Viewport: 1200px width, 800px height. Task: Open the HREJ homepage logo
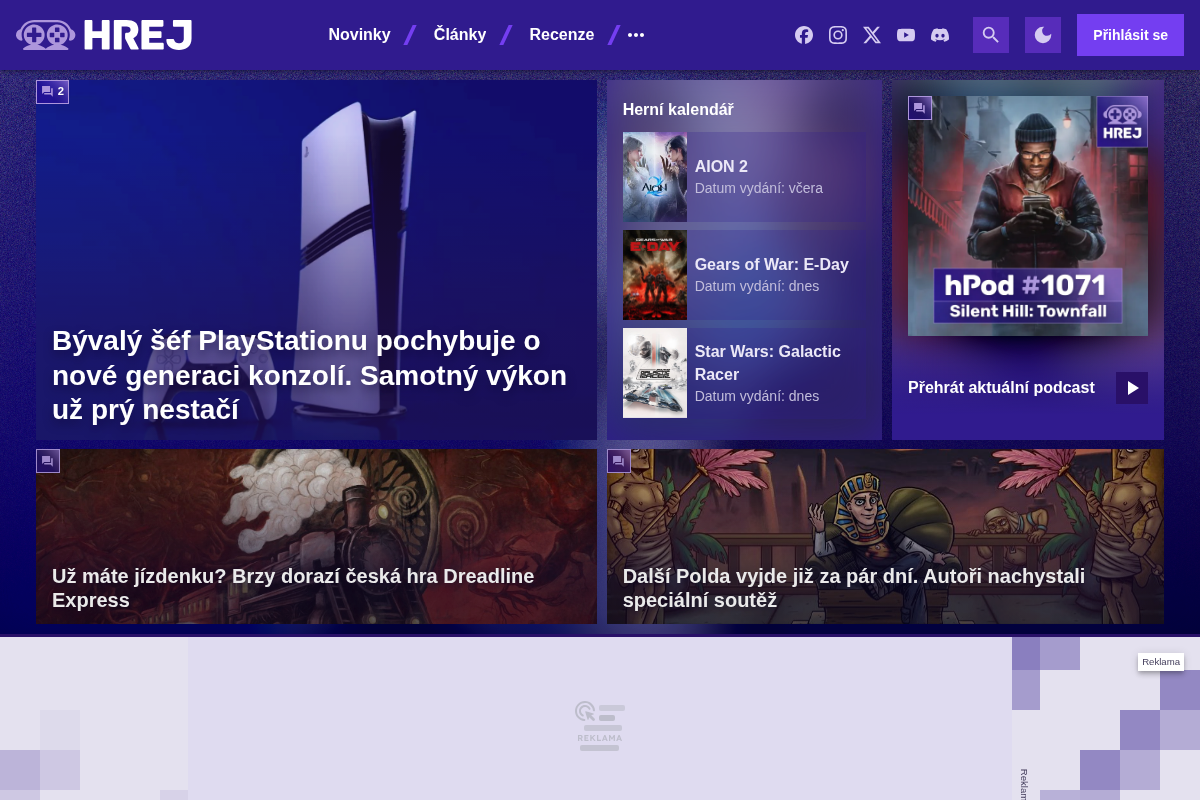pos(104,35)
